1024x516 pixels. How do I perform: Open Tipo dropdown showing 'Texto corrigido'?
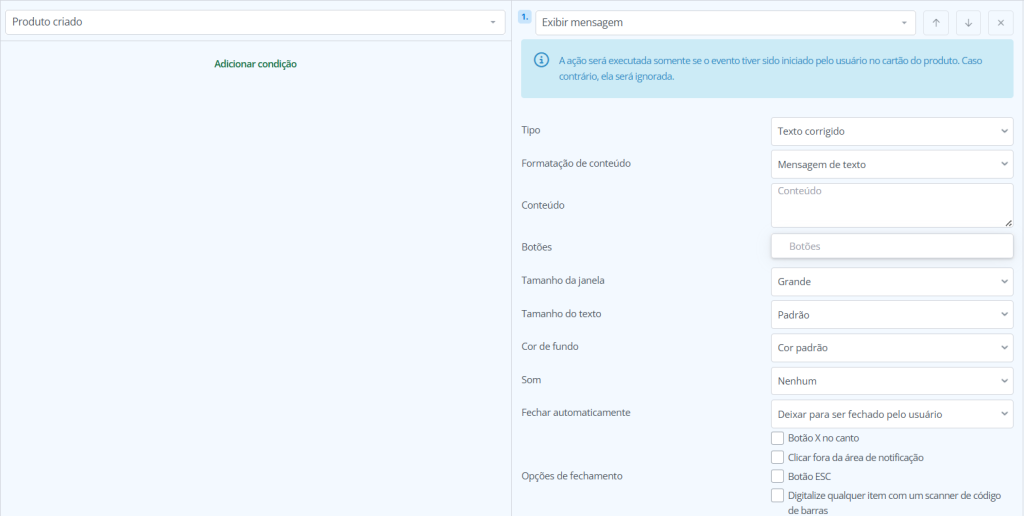(892, 131)
